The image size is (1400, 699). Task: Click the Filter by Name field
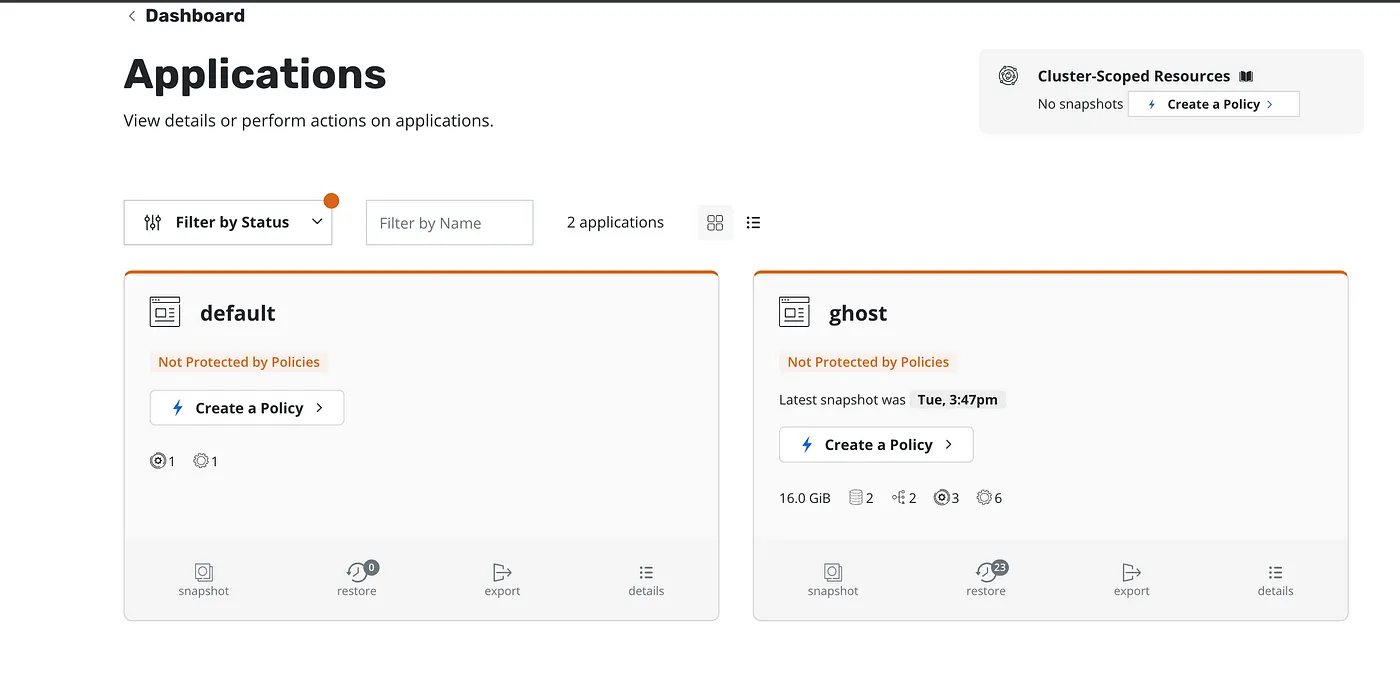[449, 223]
